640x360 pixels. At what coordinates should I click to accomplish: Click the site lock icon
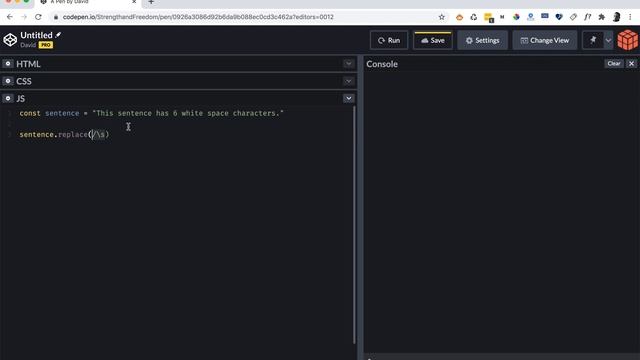56,17
